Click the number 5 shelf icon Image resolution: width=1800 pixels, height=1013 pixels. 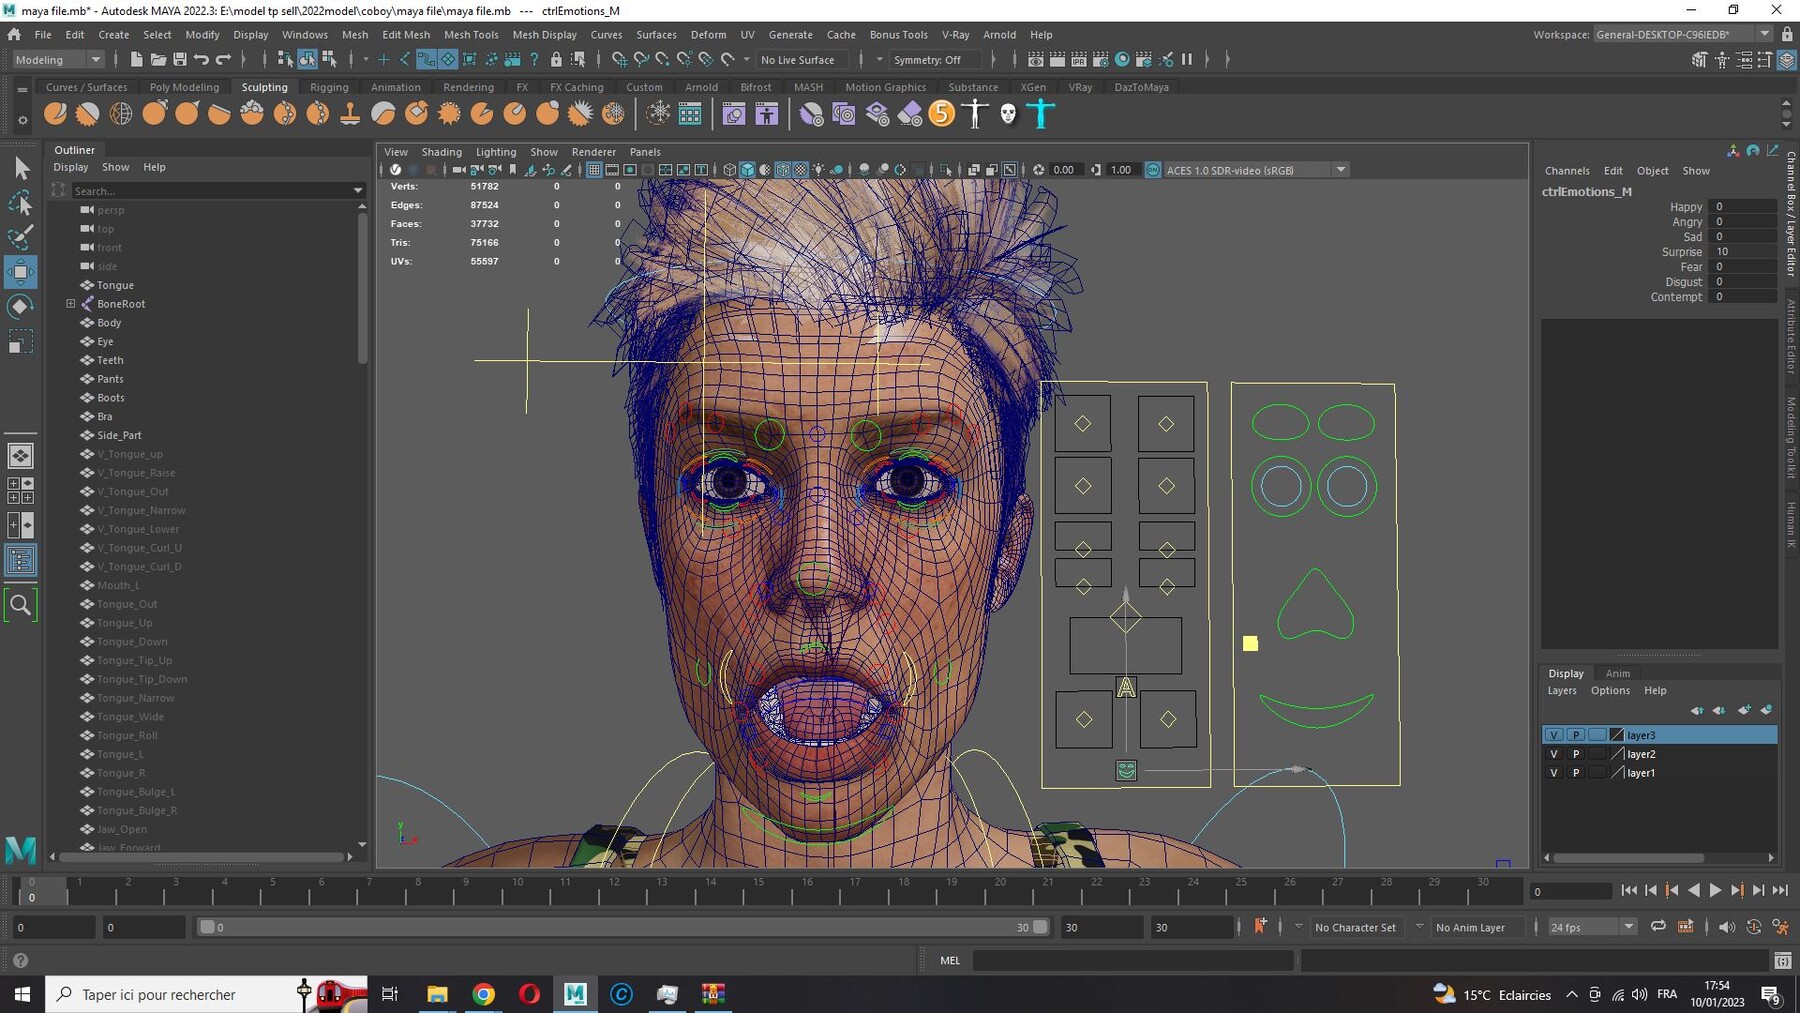pyautogui.click(x=942, y=114)
